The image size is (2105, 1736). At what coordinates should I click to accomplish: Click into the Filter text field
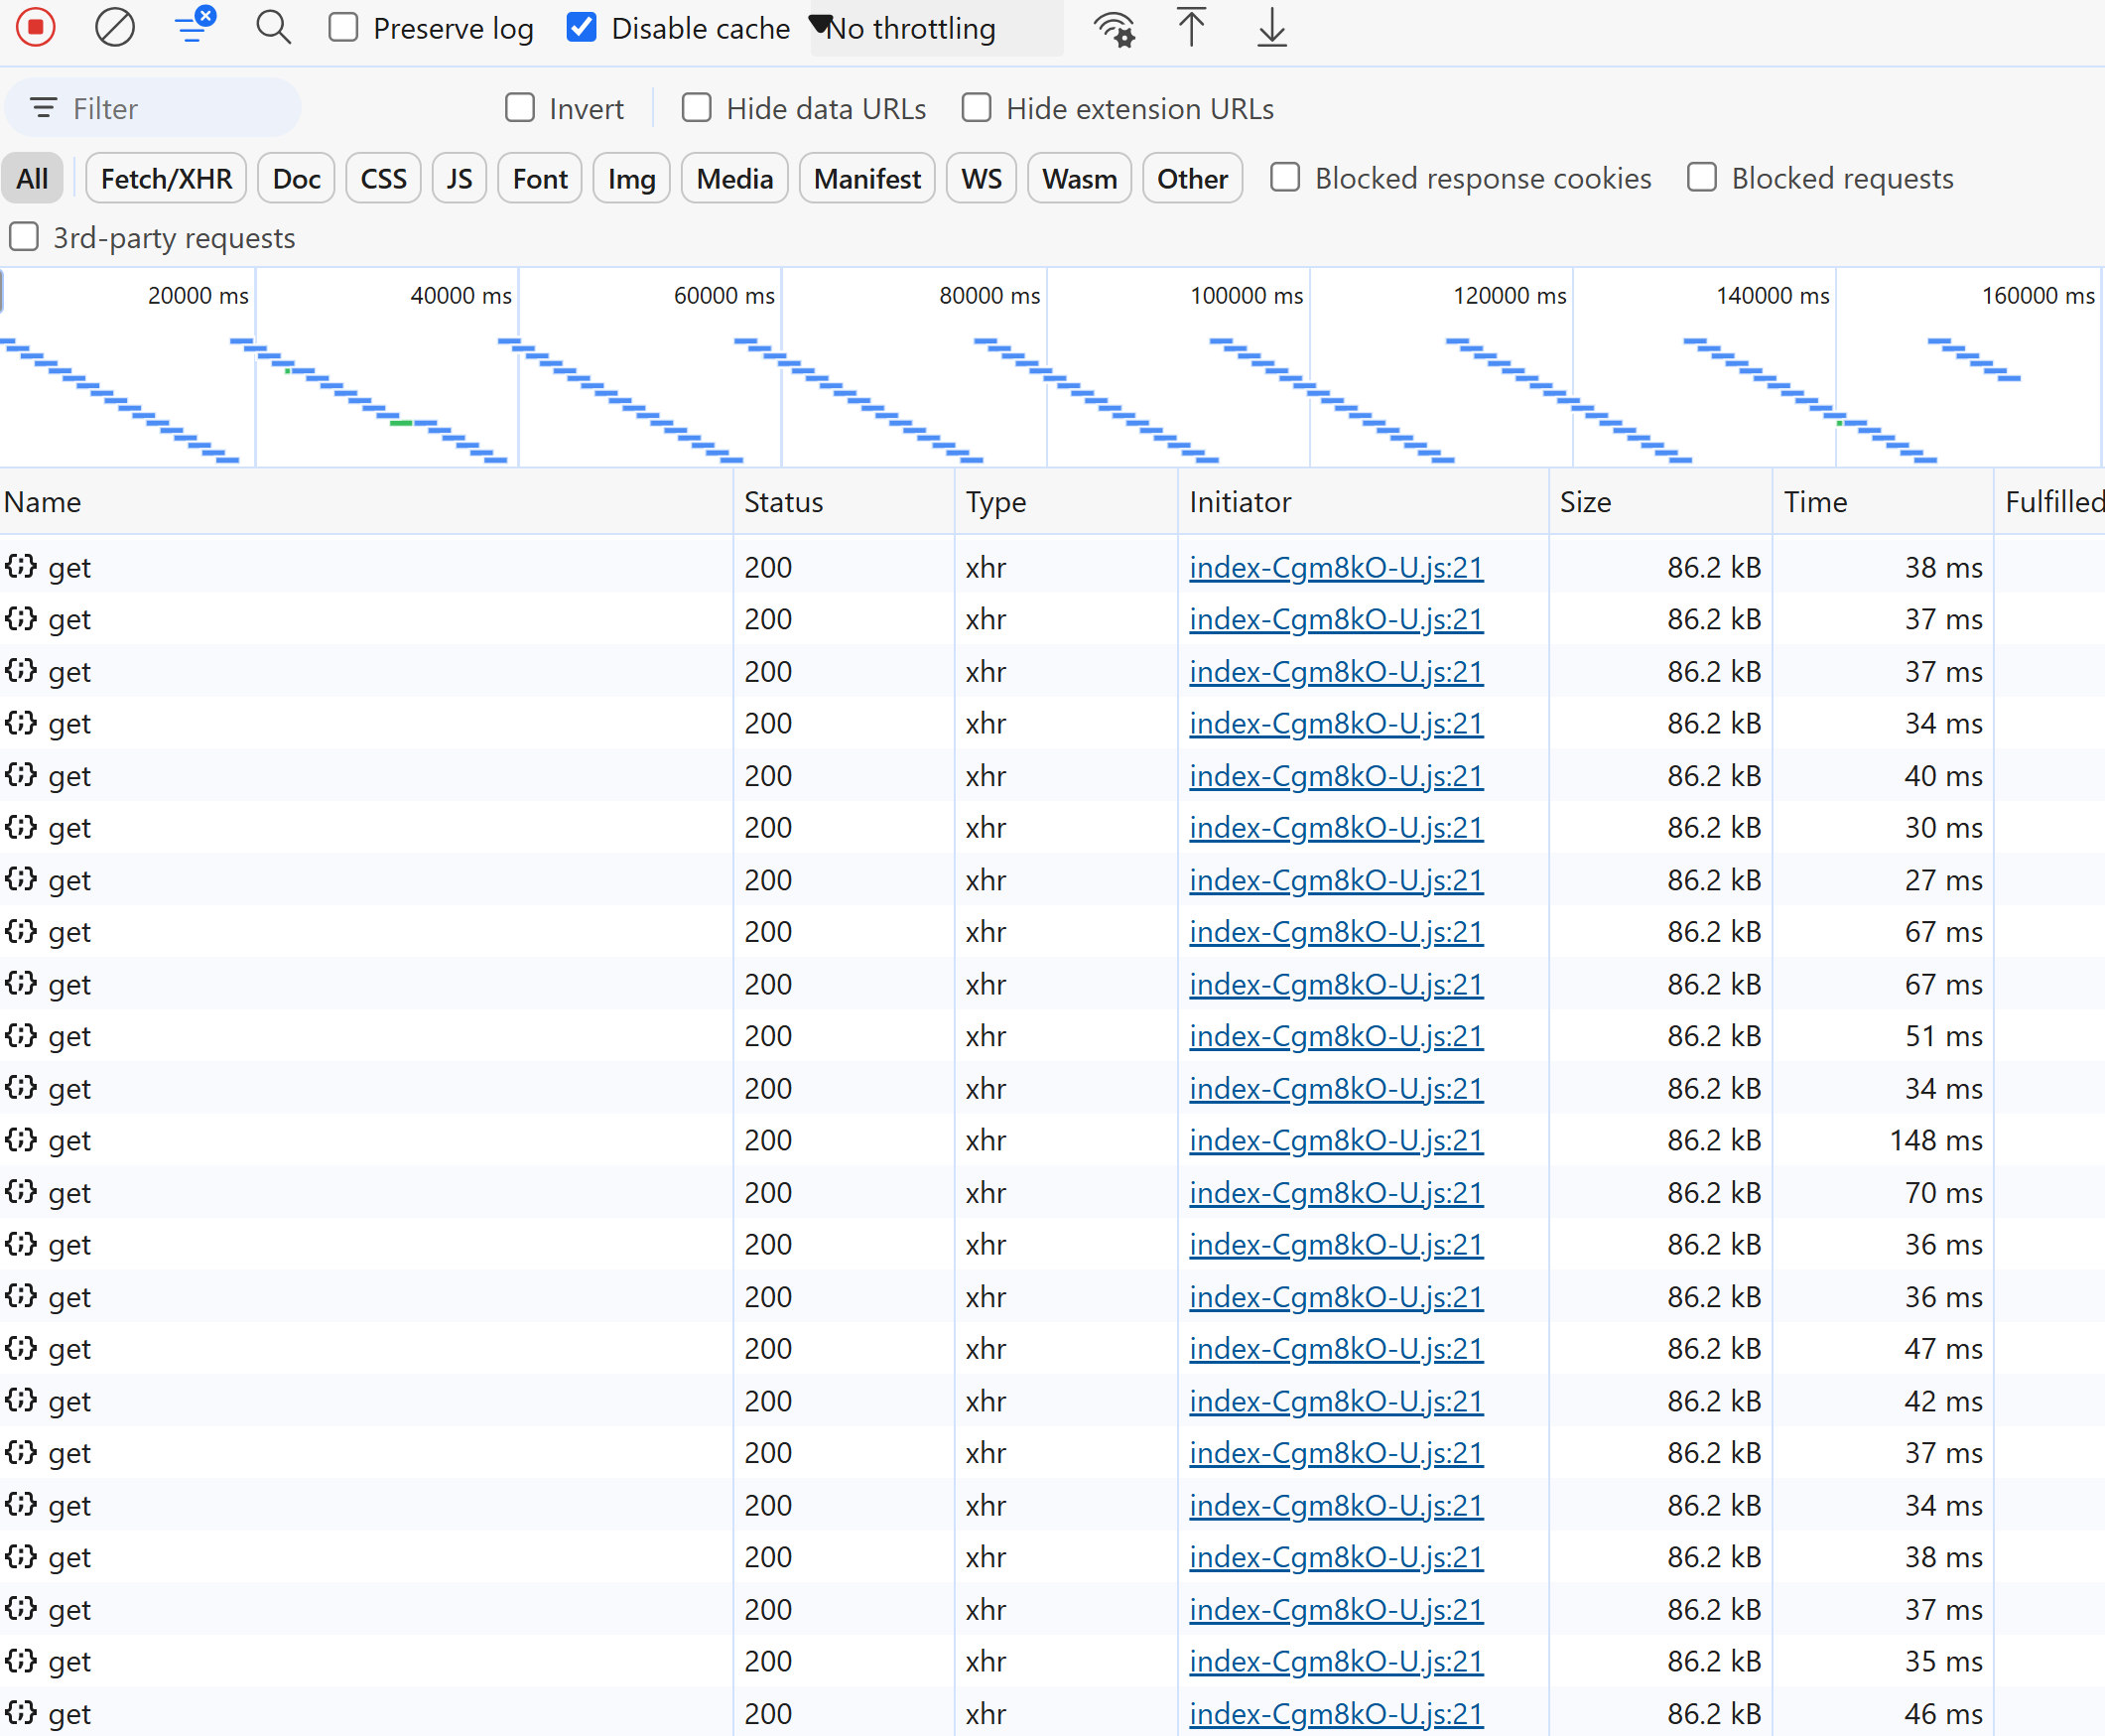point(153,107)
